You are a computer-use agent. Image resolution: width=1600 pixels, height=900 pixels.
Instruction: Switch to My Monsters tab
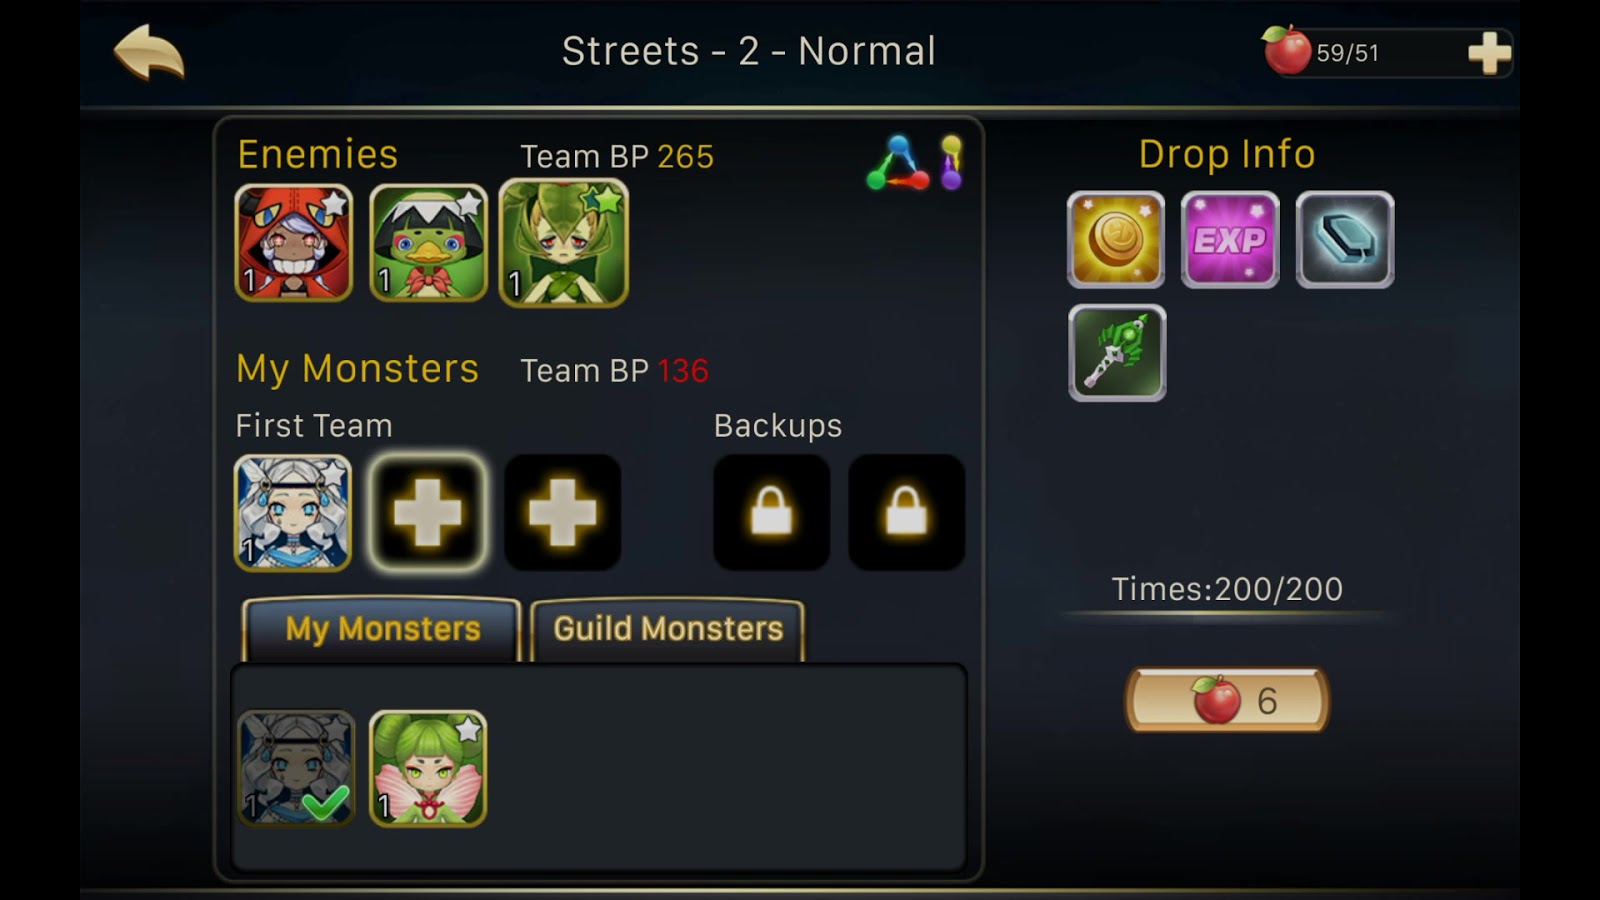click(x=382, y=629)
